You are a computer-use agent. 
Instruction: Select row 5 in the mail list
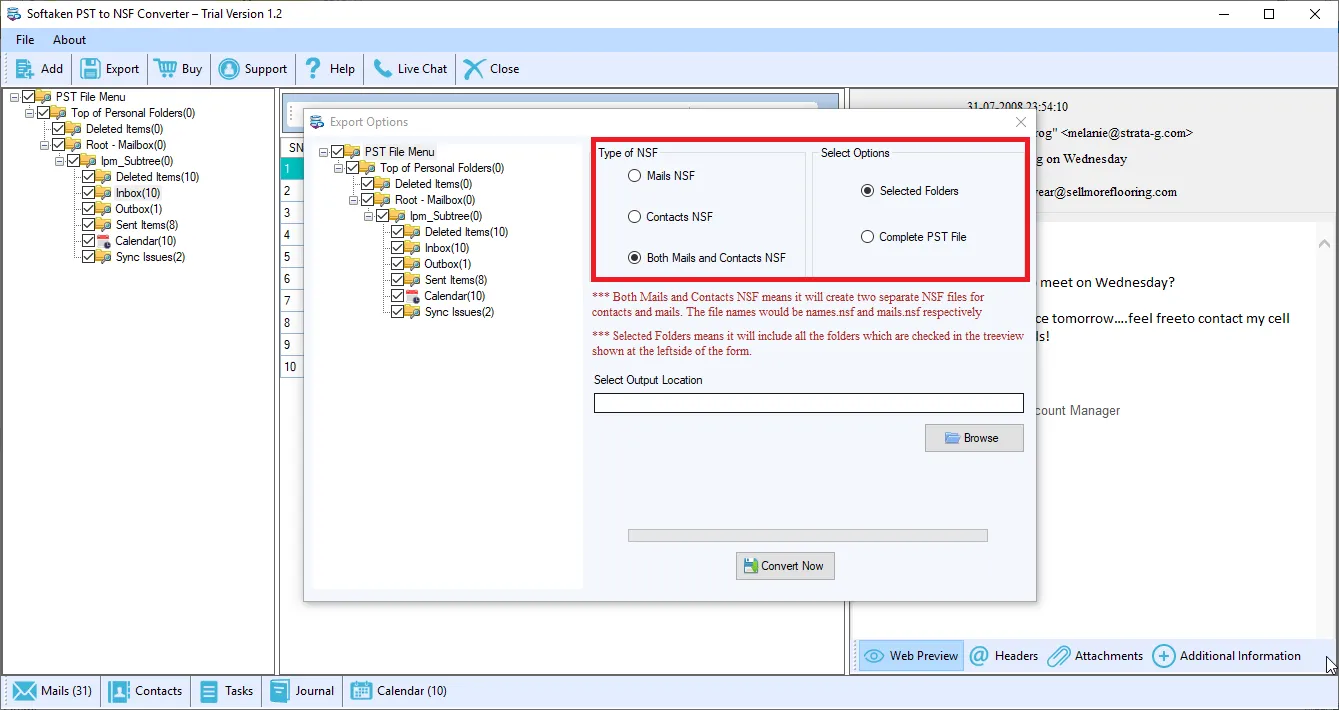[x=290, y=257]
